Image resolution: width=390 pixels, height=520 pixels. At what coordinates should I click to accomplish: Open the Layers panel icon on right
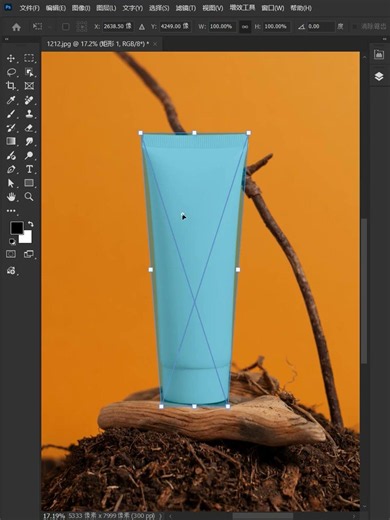(379, 77)
